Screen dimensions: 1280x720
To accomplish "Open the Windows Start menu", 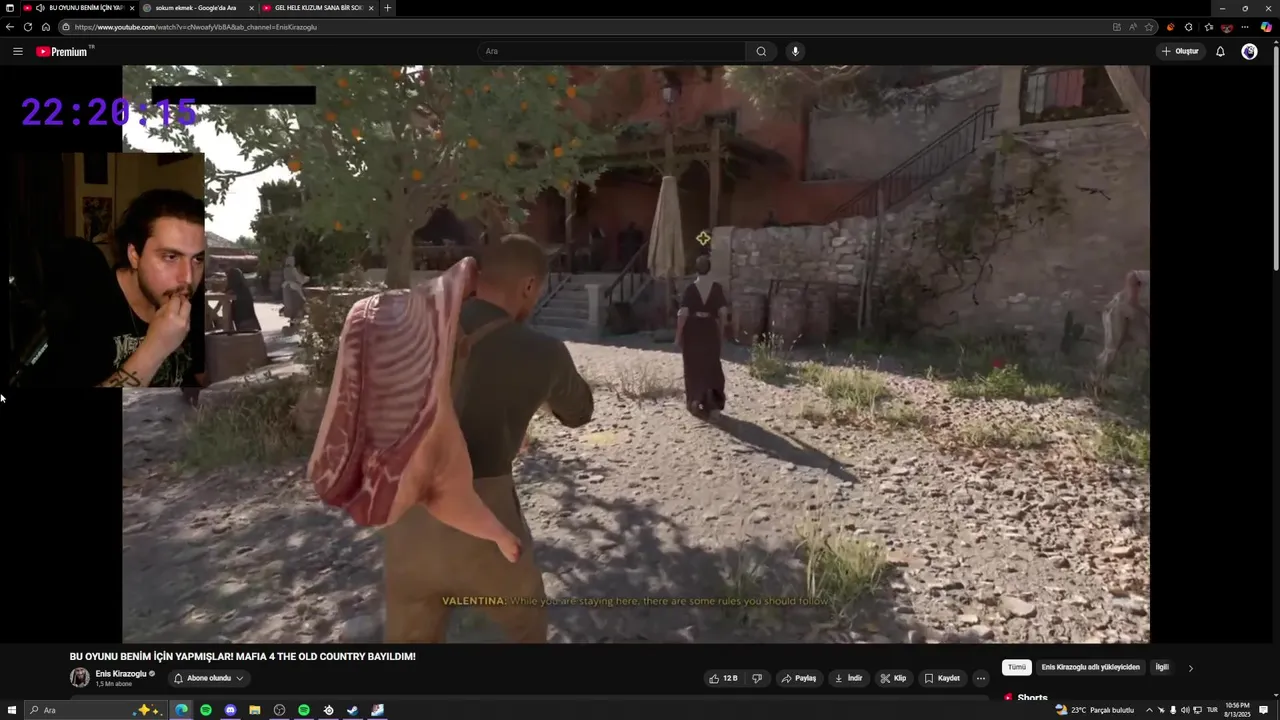I will [10, 710].
